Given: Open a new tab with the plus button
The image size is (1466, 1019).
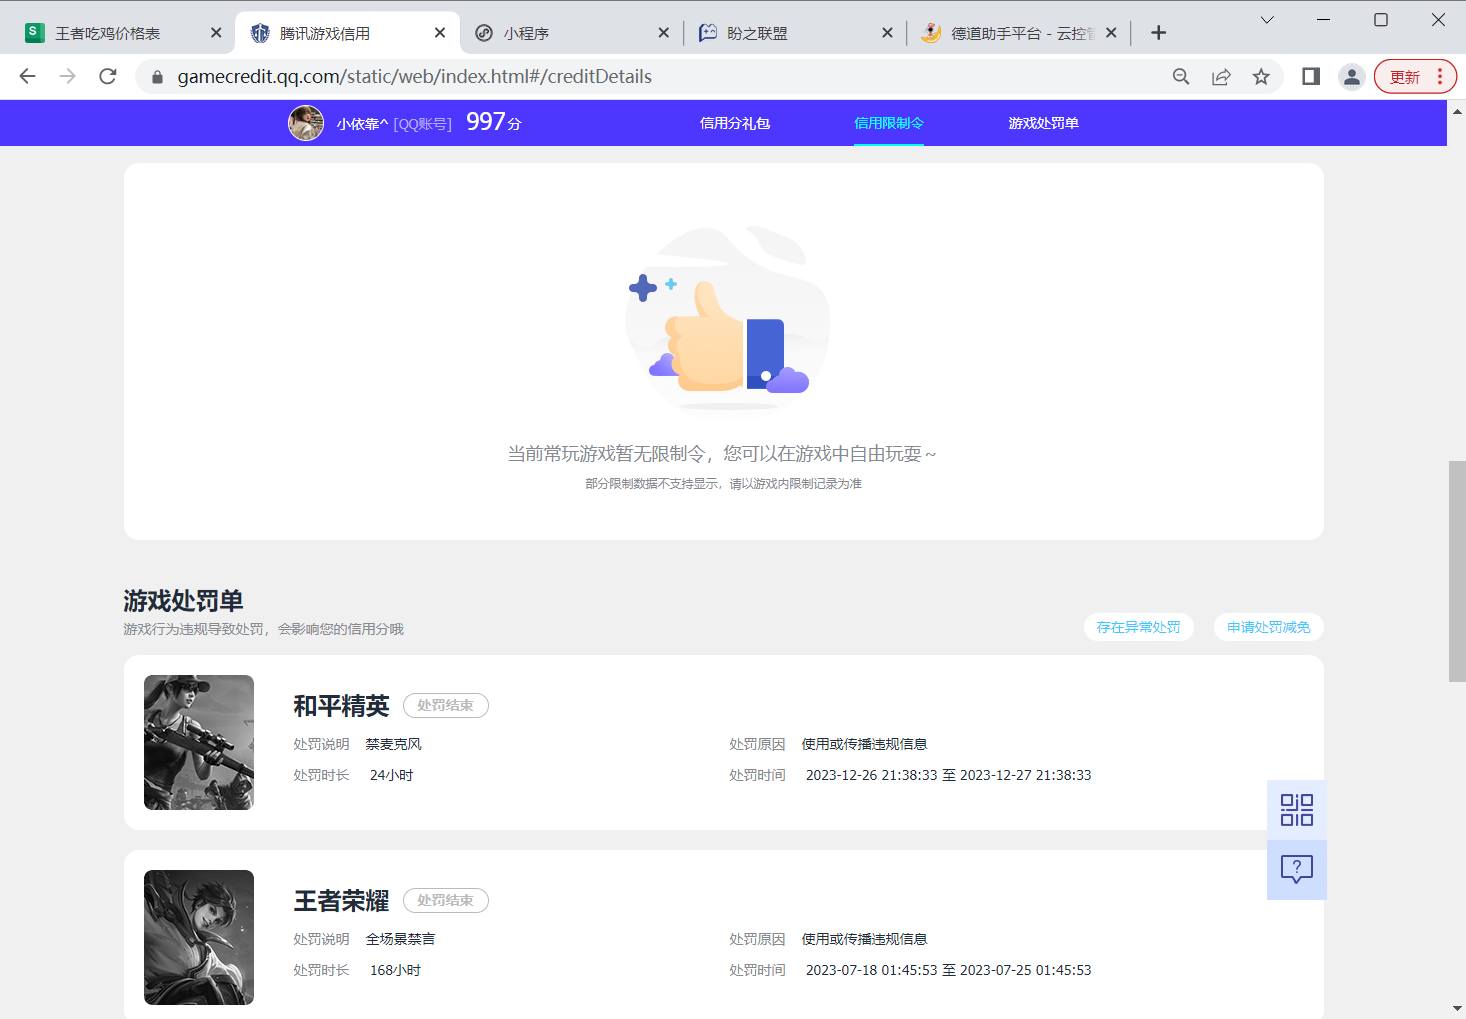Looking at the screenshot, I should tap(1157, 32).
